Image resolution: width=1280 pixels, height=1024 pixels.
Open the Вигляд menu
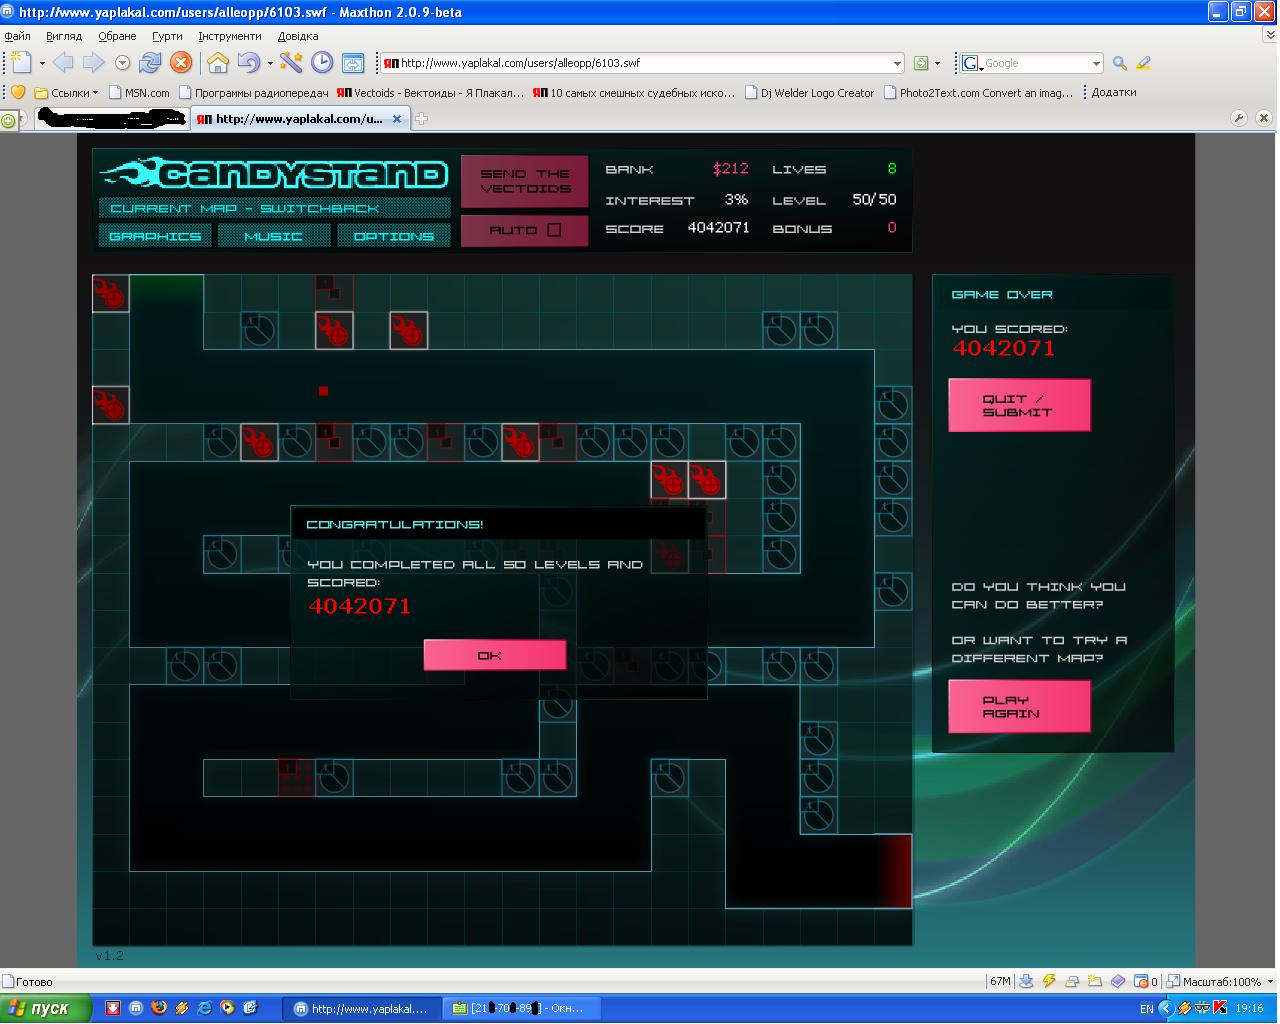[x=64, y=36]
